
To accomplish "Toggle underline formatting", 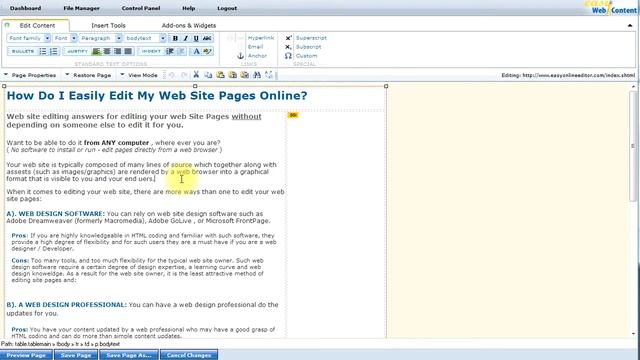I will (x=196, y=38).
